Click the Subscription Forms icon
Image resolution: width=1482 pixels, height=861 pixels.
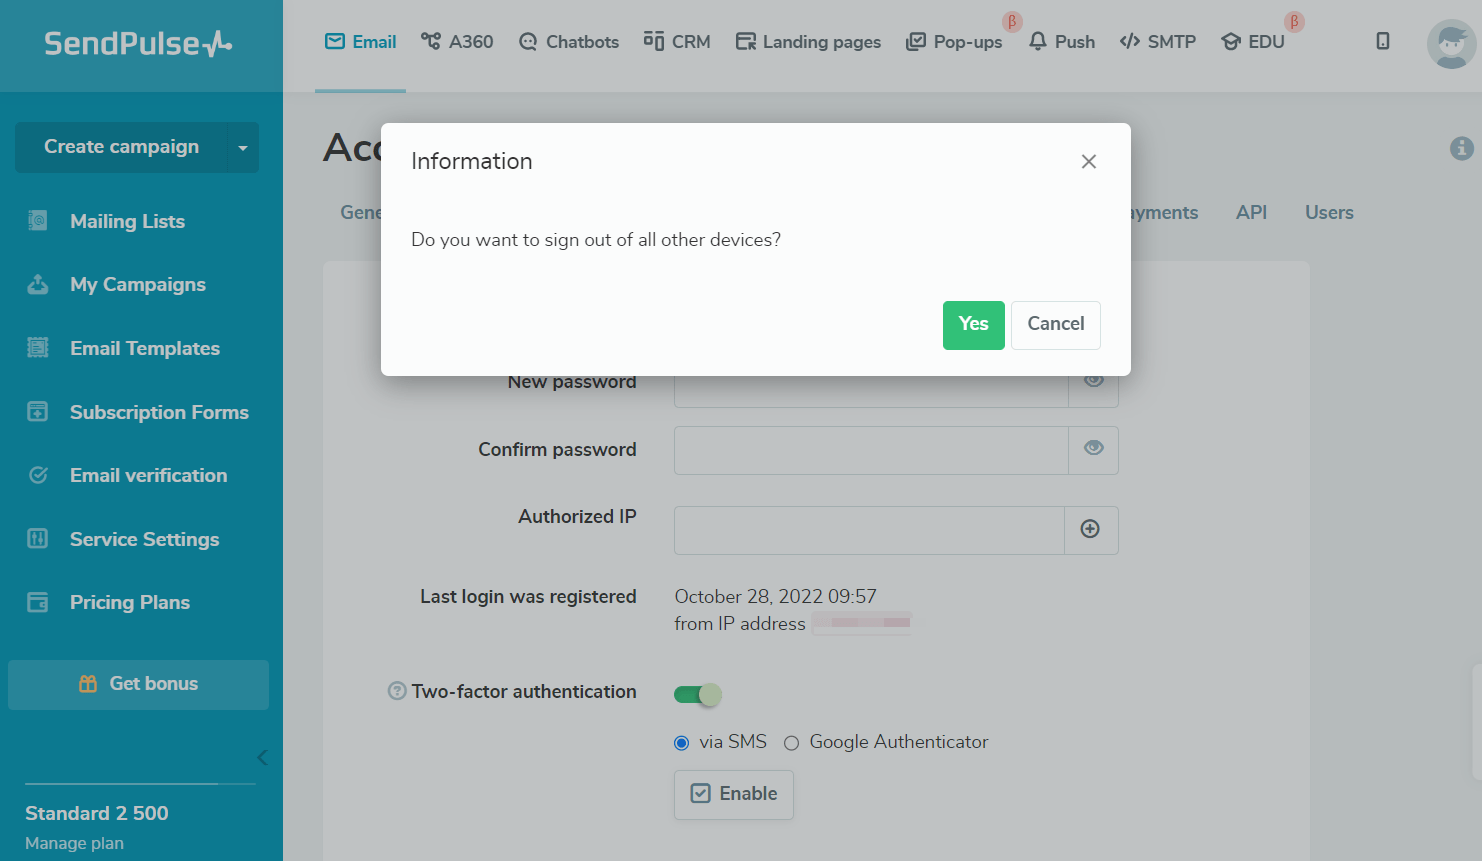coord(38,412)
